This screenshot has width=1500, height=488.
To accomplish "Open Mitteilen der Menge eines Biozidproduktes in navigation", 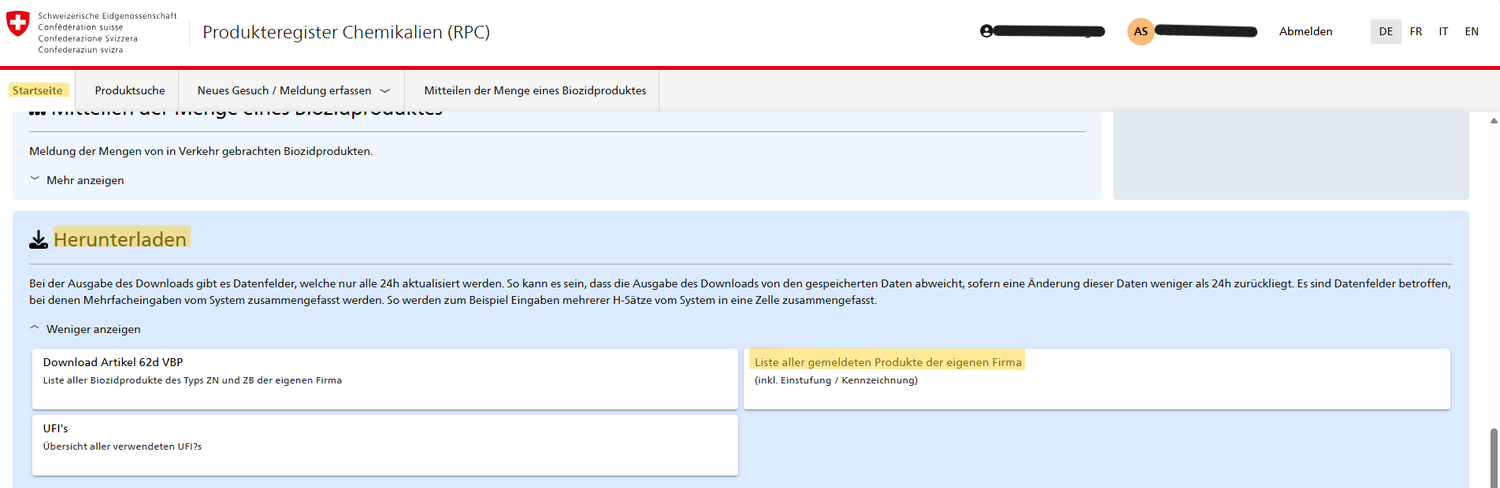I will (x=534, y=90).
